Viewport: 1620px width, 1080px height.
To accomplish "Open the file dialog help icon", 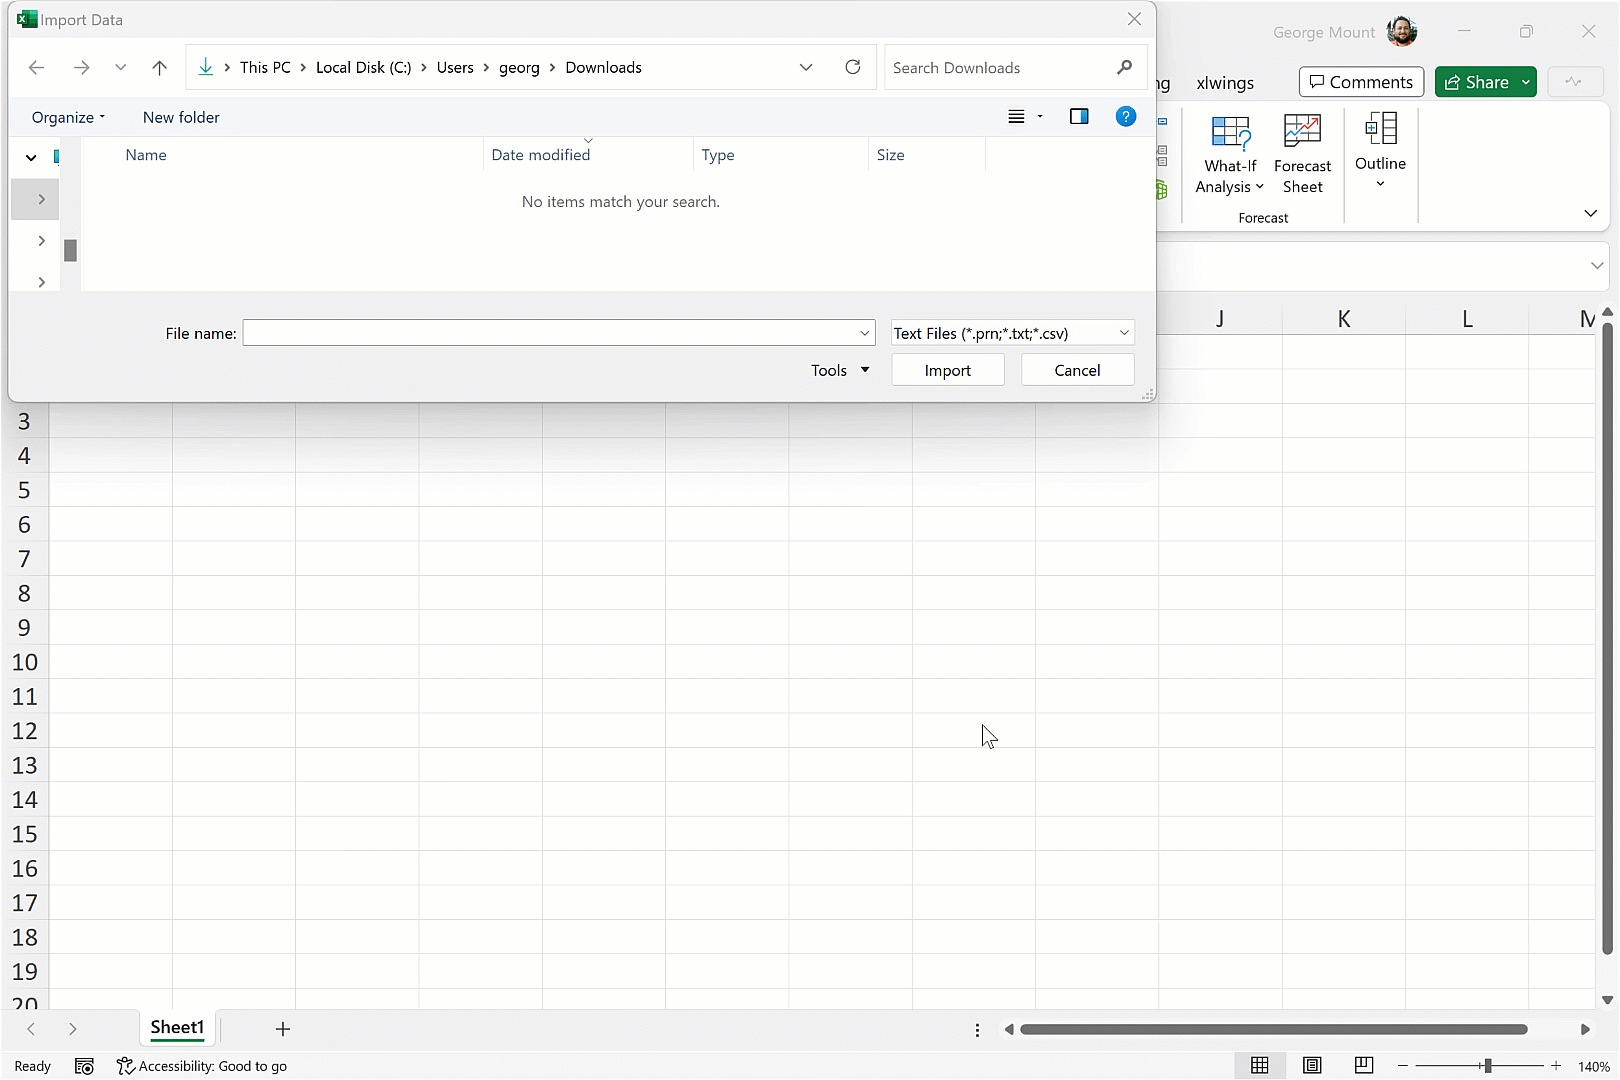I will 1125,117.
